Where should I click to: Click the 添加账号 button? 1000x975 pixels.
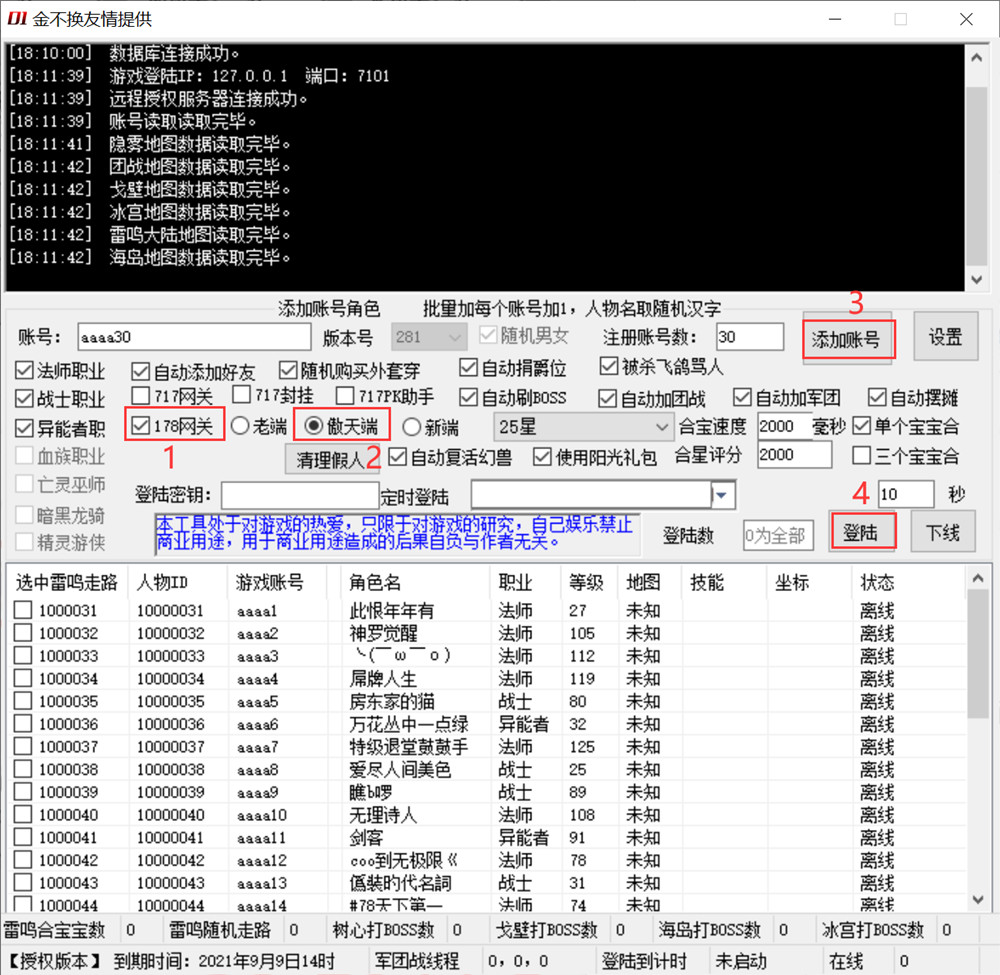tap(846, 339)
